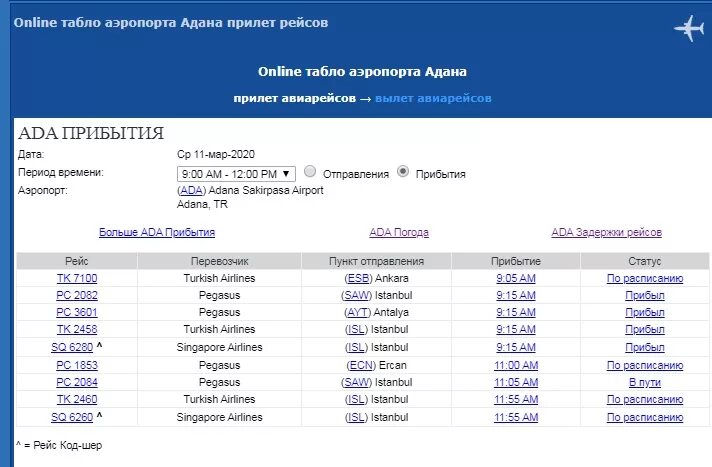Open flight TK 7100
712x467 pixels.
pos(77,278)
